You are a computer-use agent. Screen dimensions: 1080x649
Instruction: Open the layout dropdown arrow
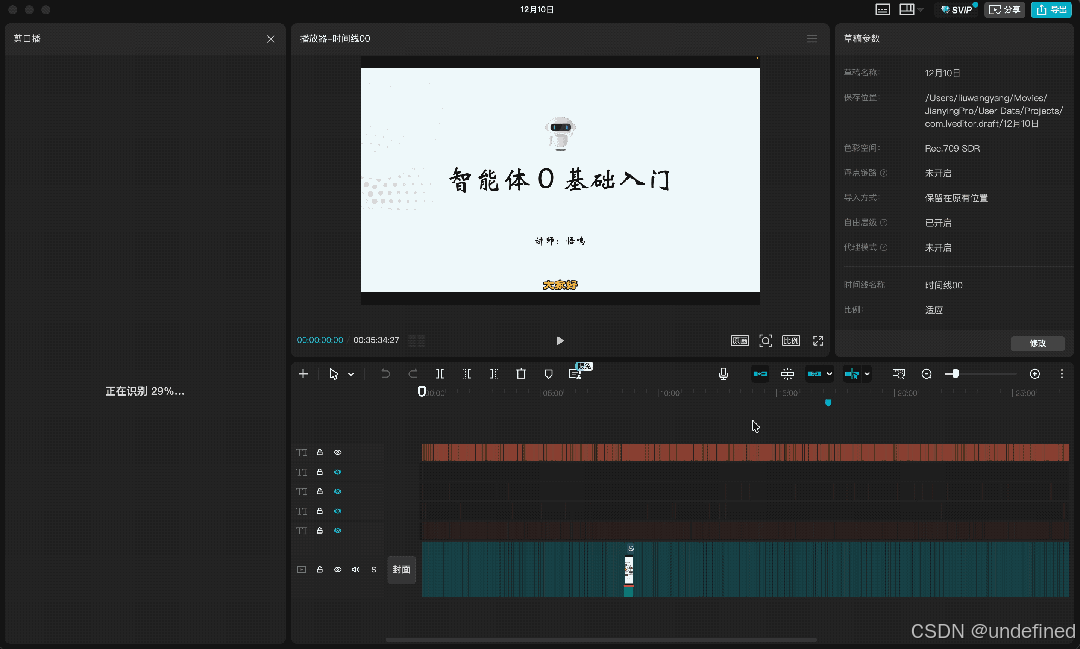click(921, 10)
